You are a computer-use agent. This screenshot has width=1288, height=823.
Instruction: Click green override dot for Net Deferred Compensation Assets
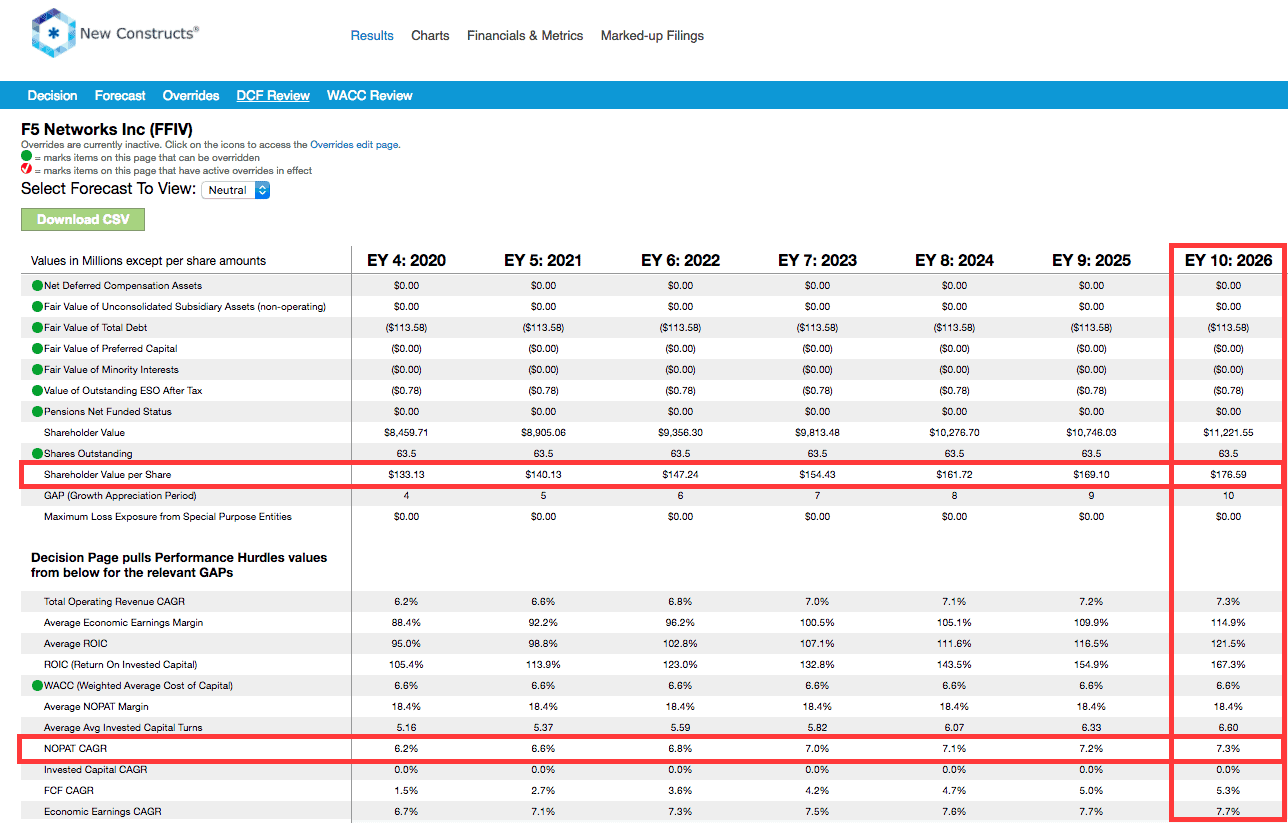pos(37,286)
